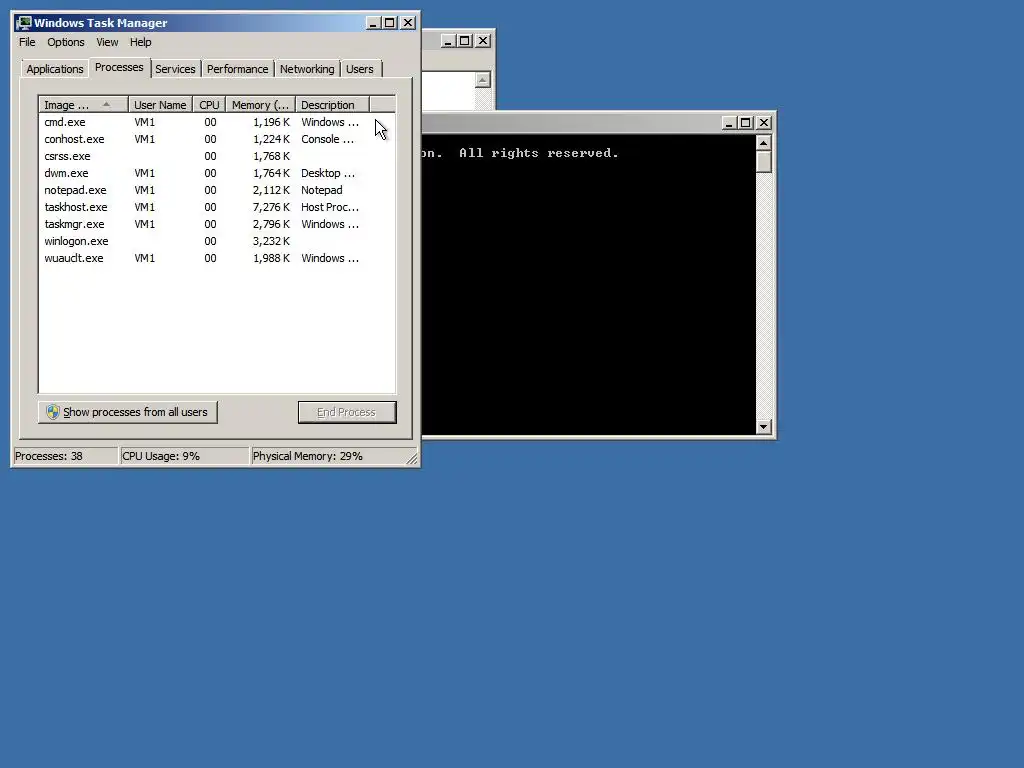Select the Processes tab
This screenshot has width=1024, height=768.
click(119, 67)
